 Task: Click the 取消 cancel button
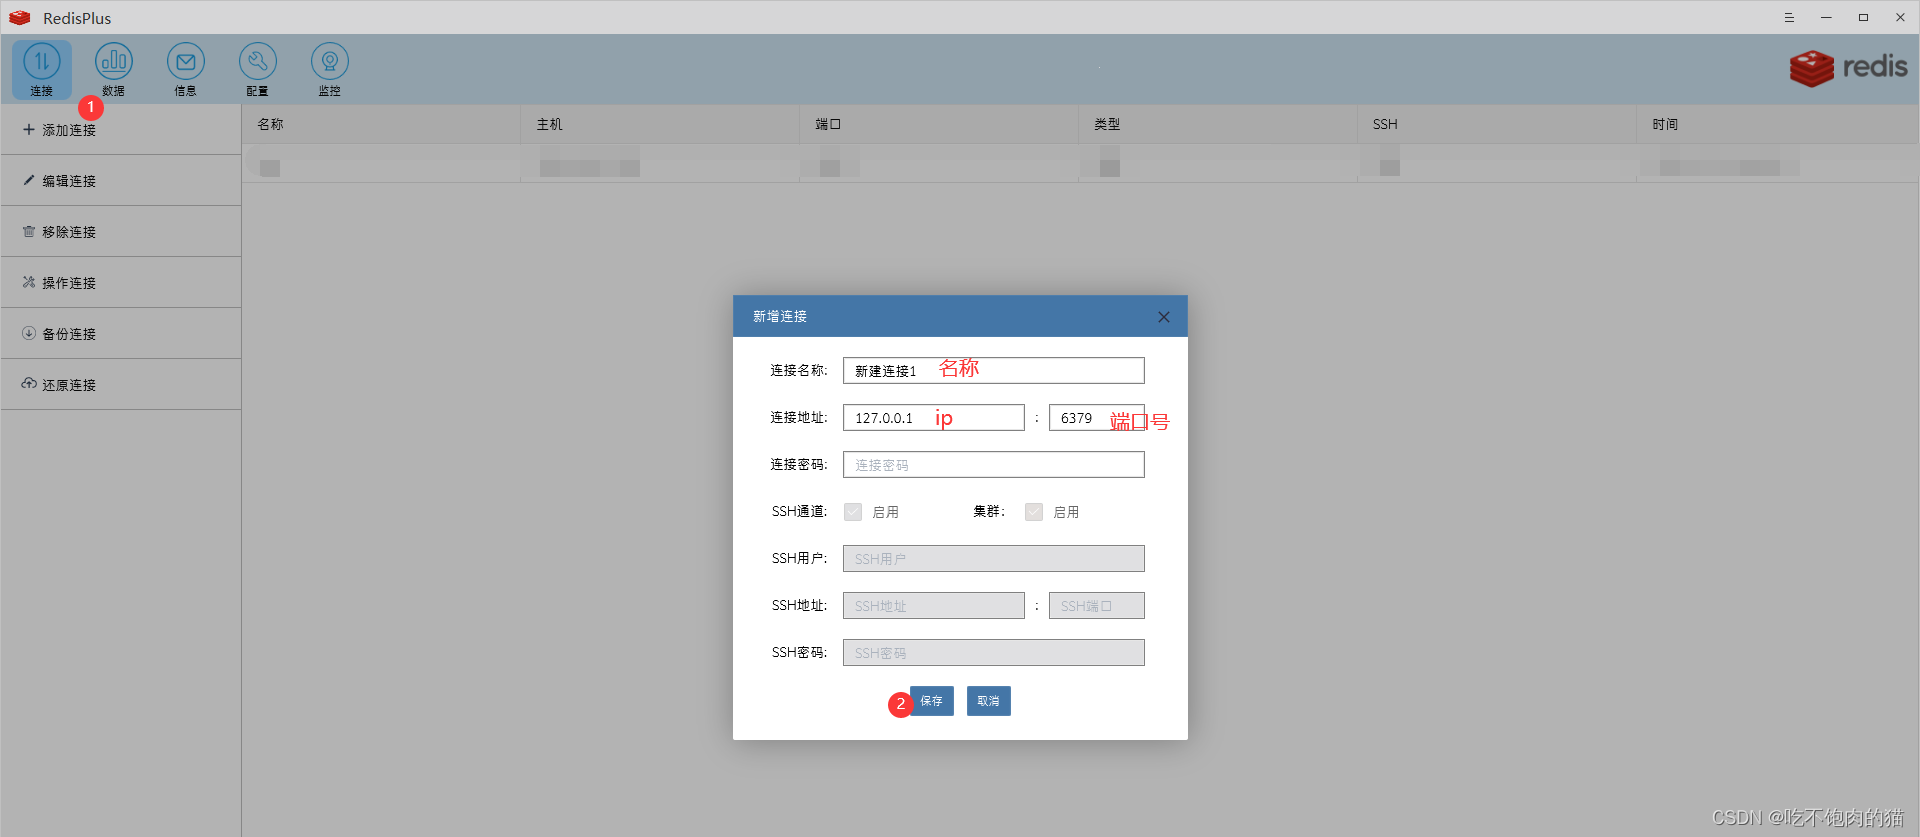point(989,701)
